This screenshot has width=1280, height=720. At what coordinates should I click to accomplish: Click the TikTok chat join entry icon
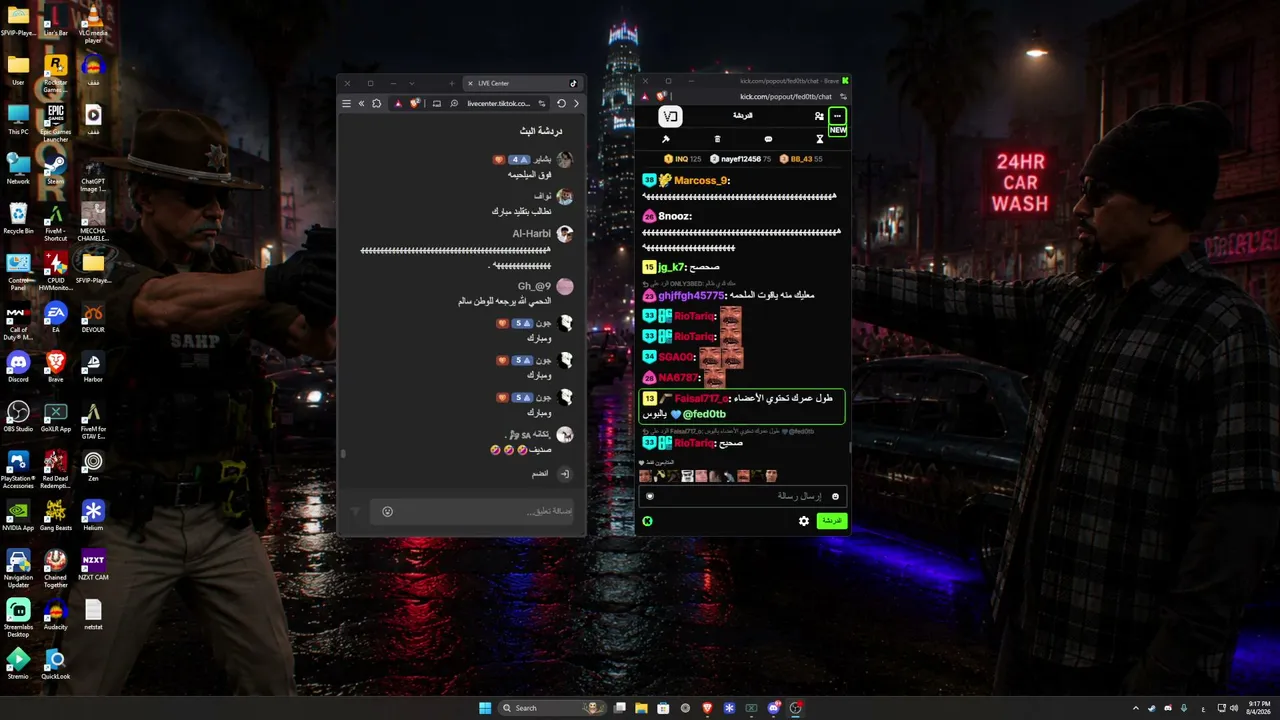point(565,473)
